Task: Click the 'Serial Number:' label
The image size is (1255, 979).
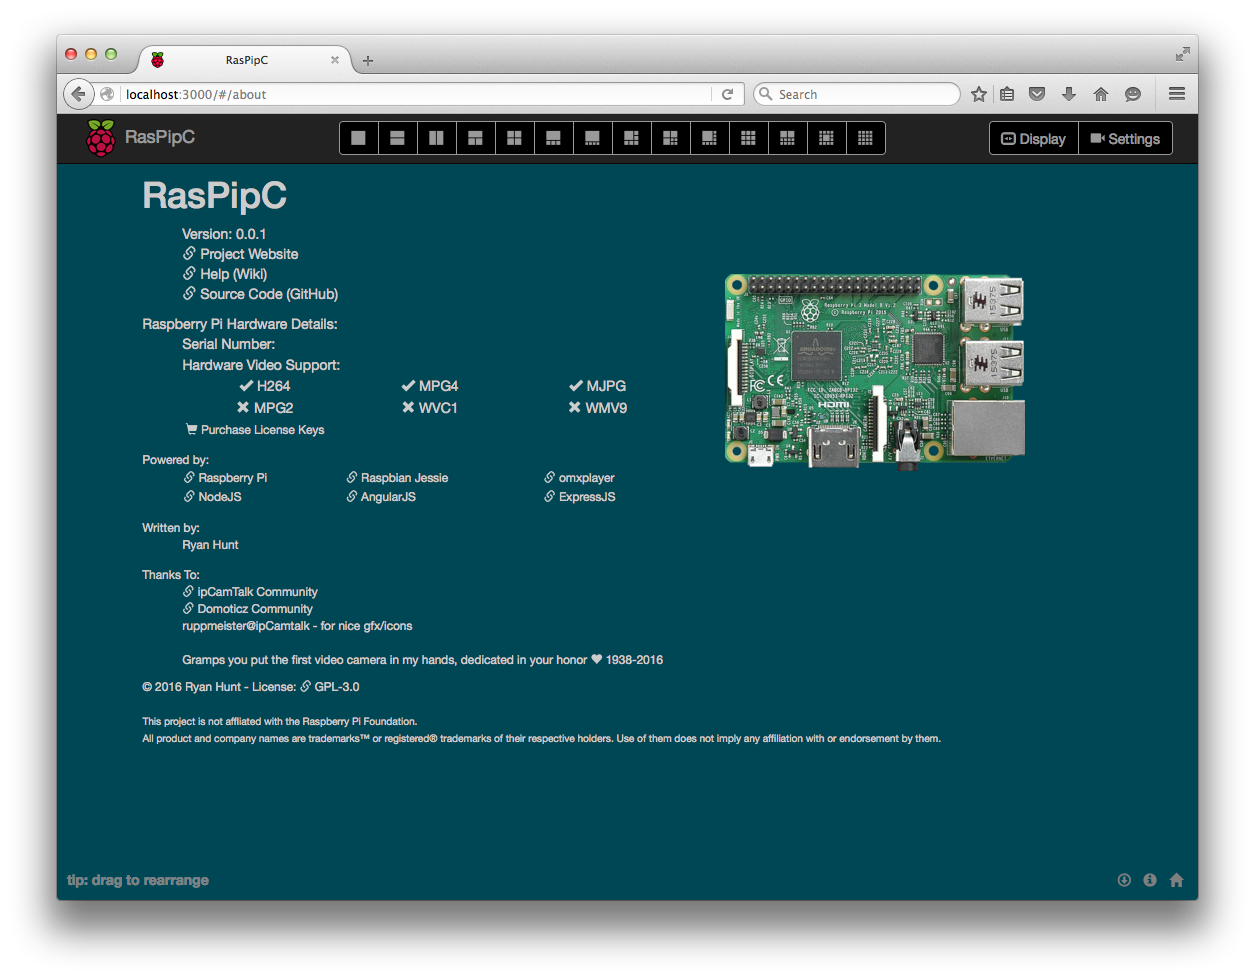Action: coord(229,344)
